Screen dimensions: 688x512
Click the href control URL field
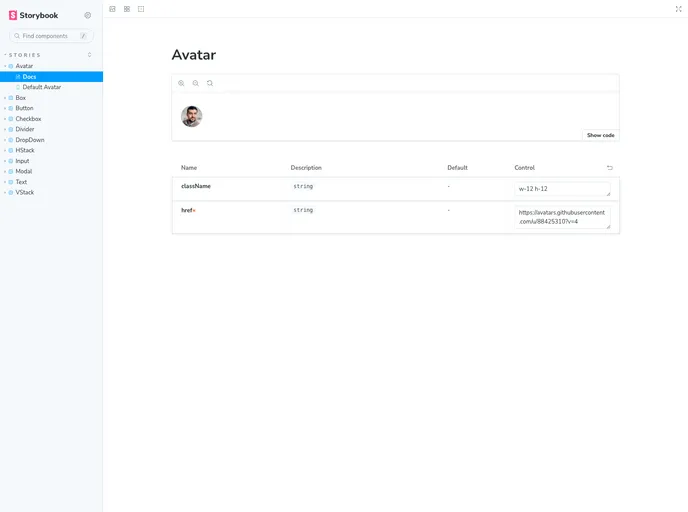[562, 217]
